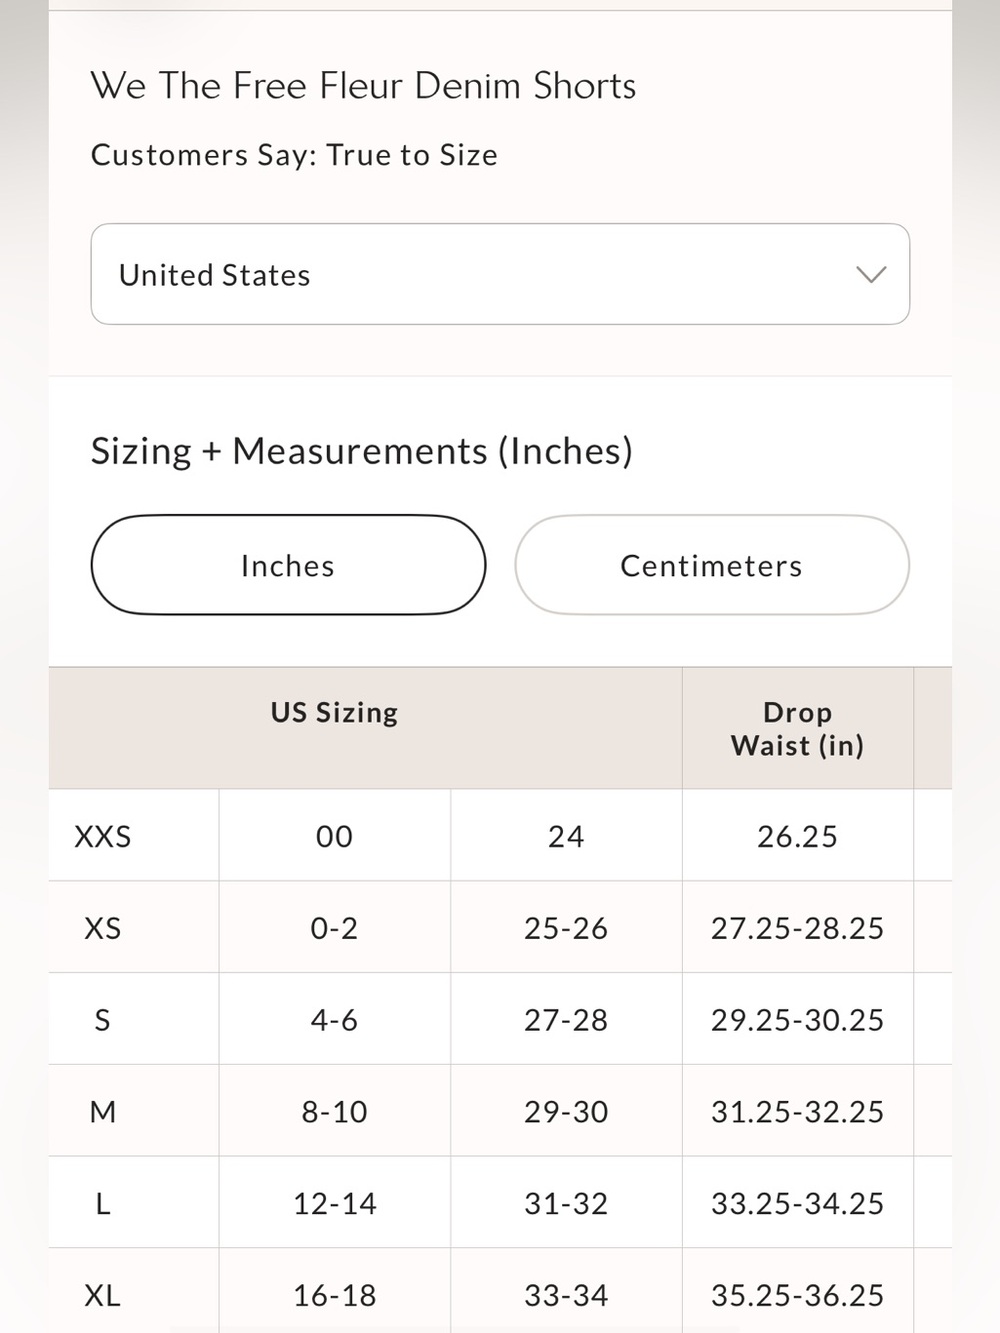Image resolution: width=1000 pixels, height=1333 pixels.
Task: Click the 00 US size cell
Action: point(334,836)
